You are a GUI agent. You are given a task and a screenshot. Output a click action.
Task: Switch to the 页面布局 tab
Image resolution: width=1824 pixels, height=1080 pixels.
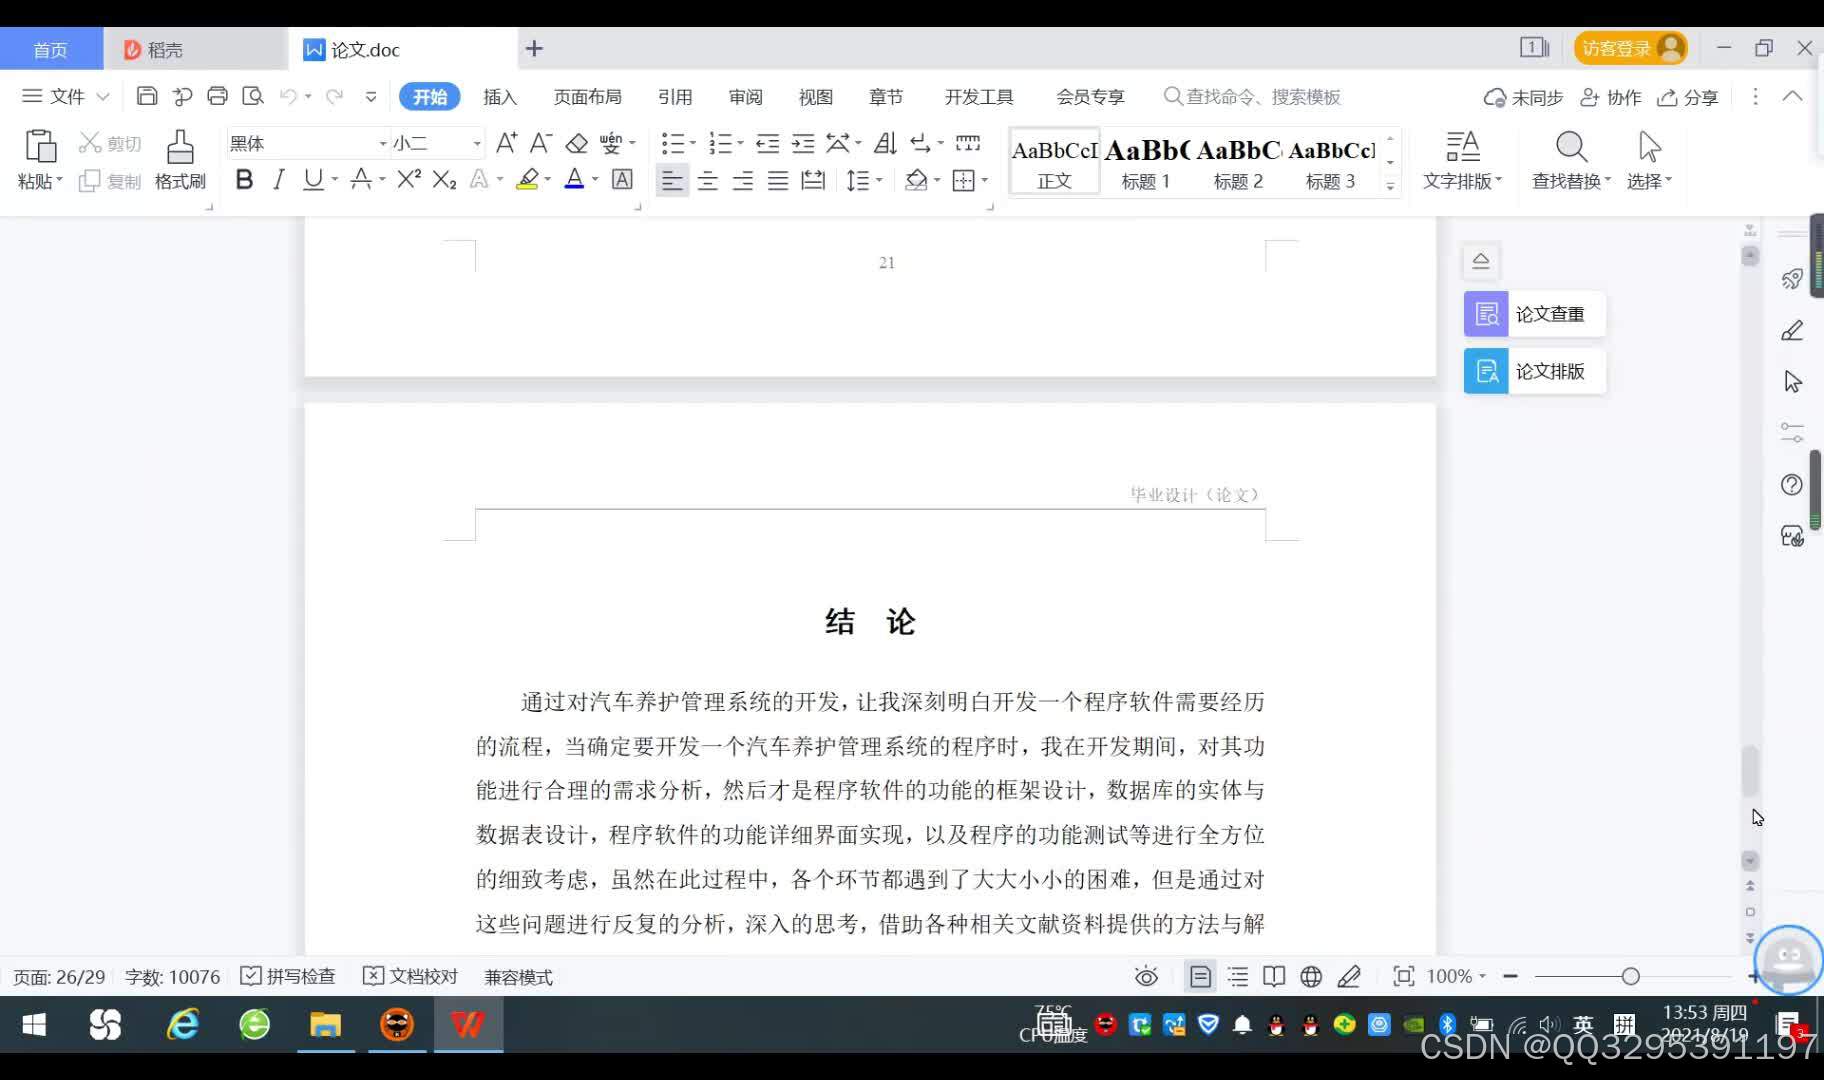(588, 96)
